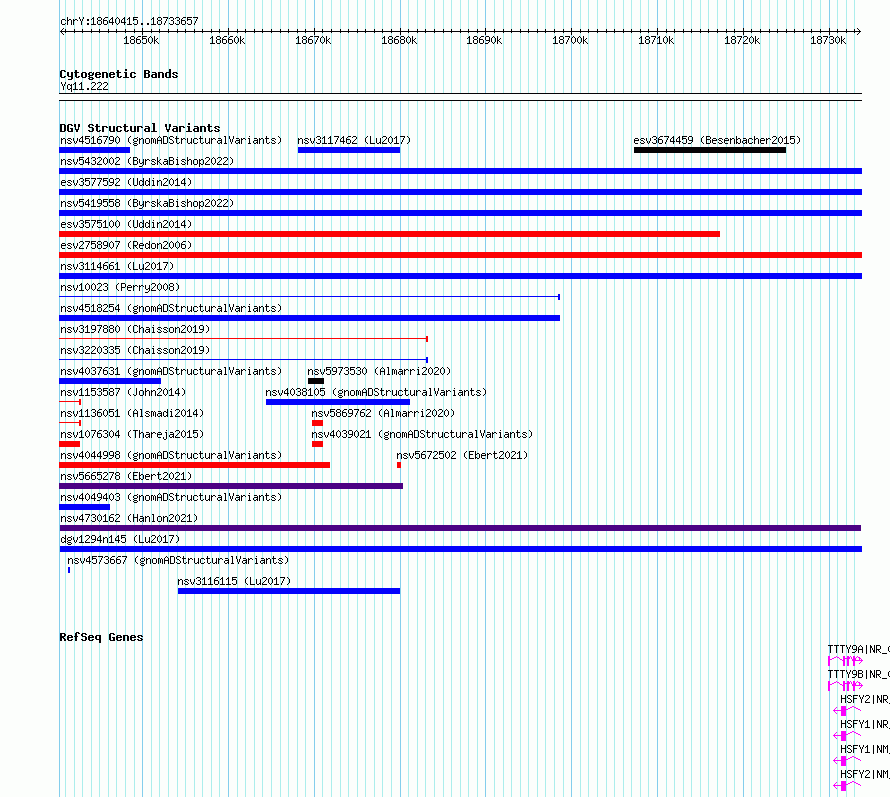The image size is (890, 797).
Task: Click nsv5973530 (Almarri2020) label
Action: pyautogui.click(x=379, y=371)
